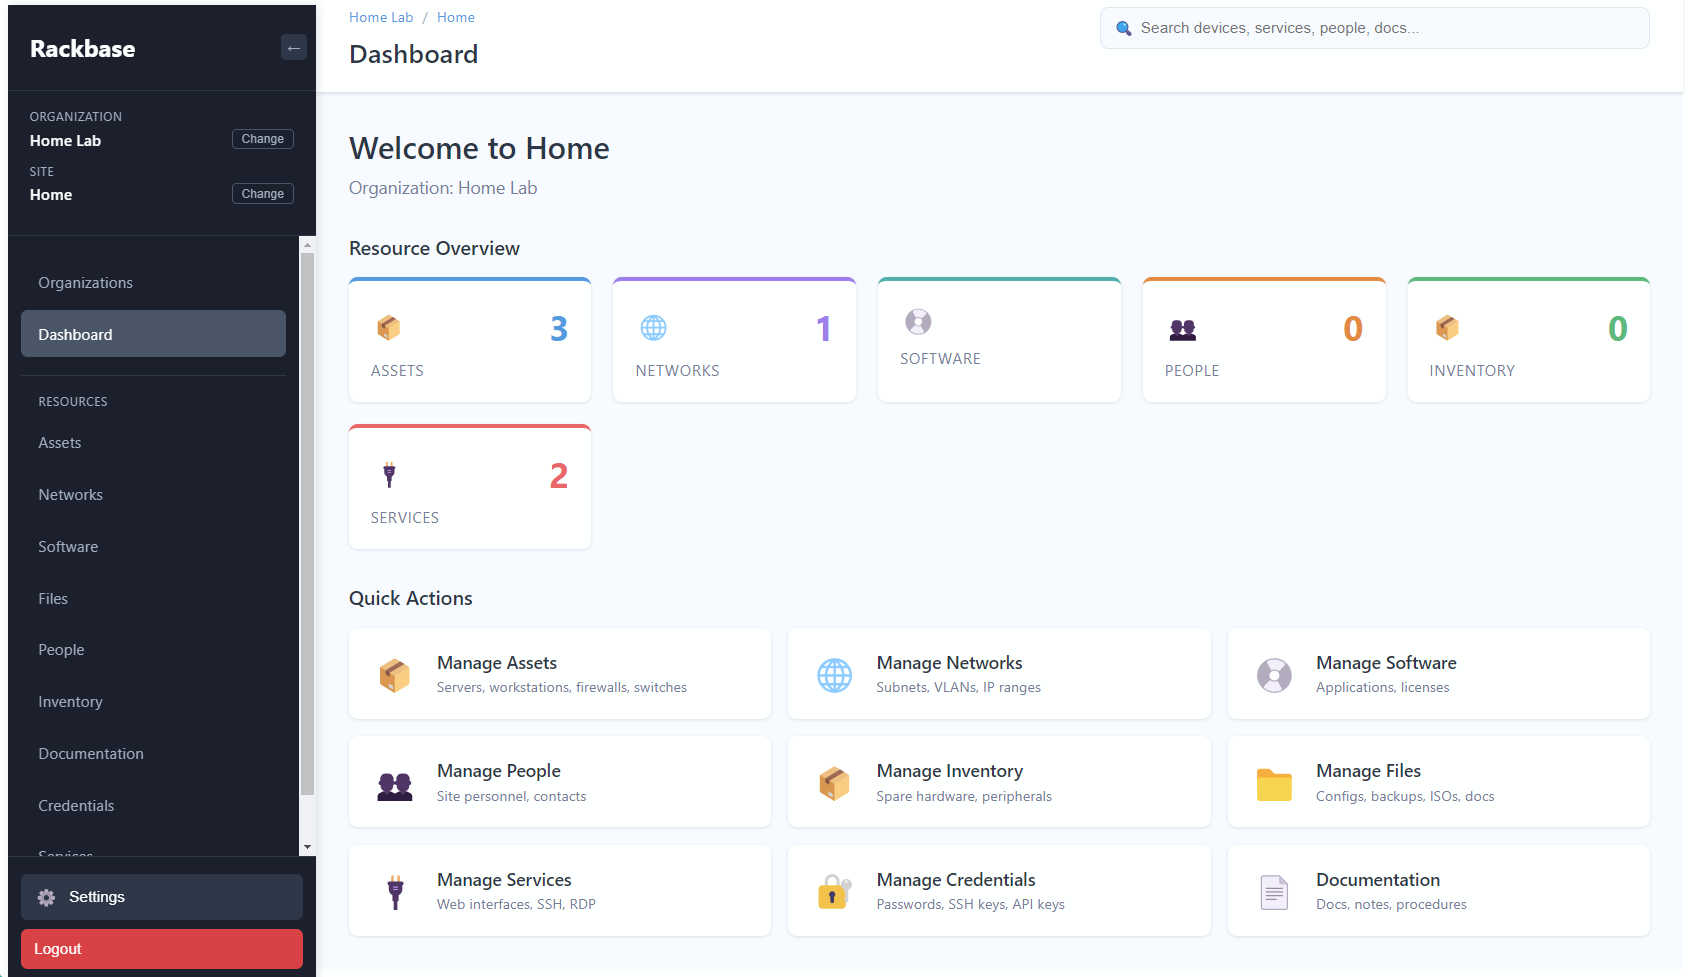Screen dimensions: 1688x977
Task: Click the Assets count 3
Action: [559, 329]
